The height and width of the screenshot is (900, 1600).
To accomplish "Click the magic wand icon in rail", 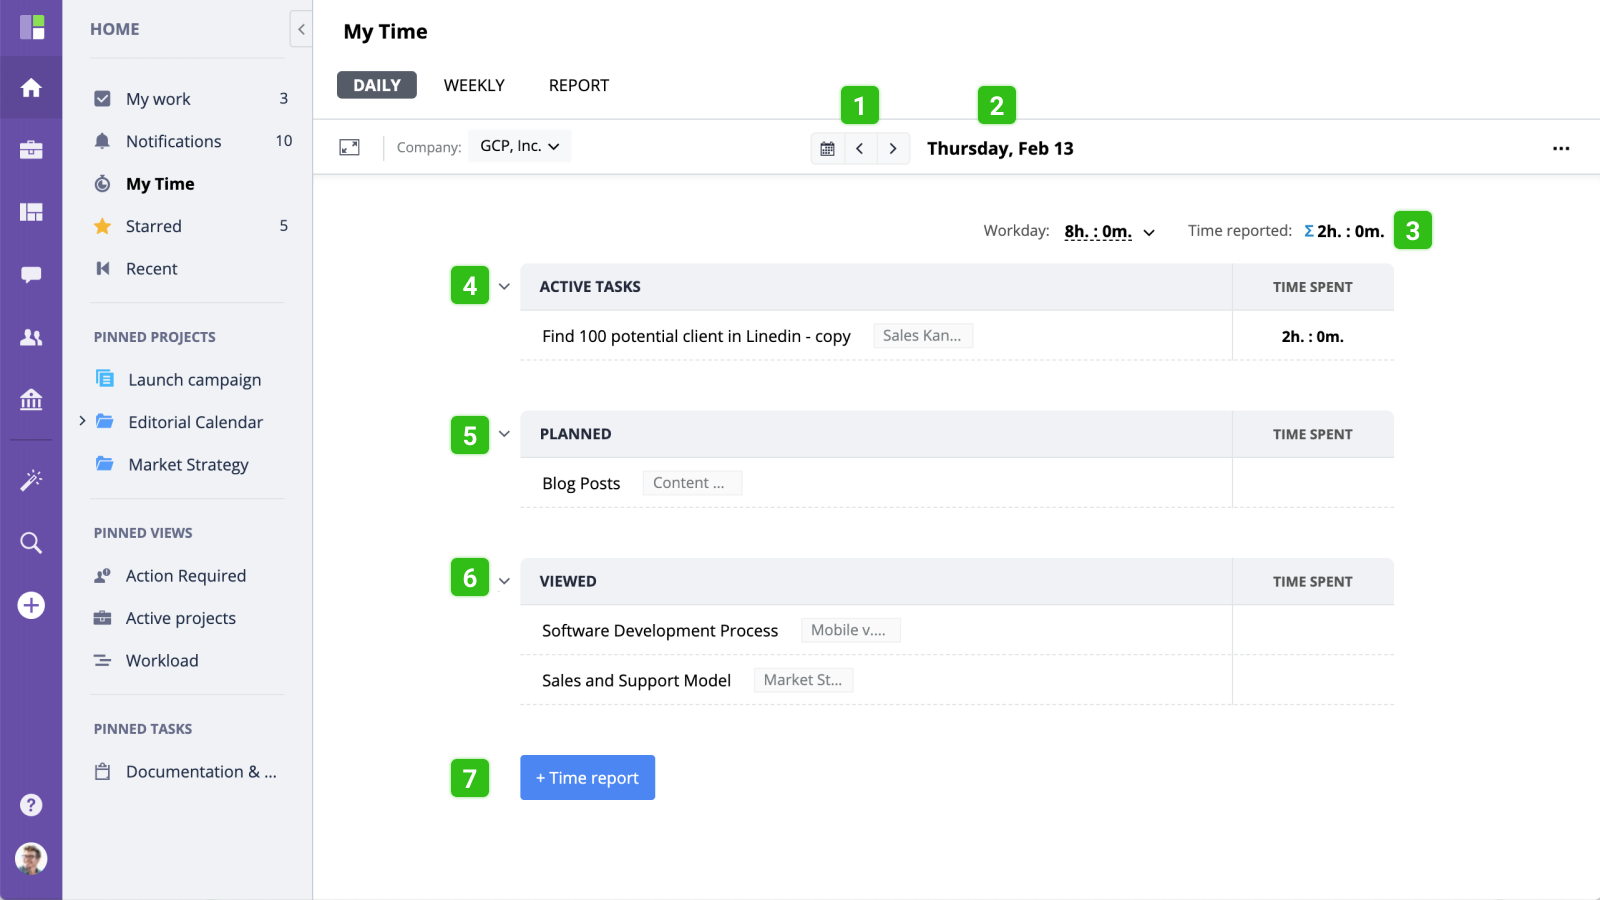I will 31,480.
